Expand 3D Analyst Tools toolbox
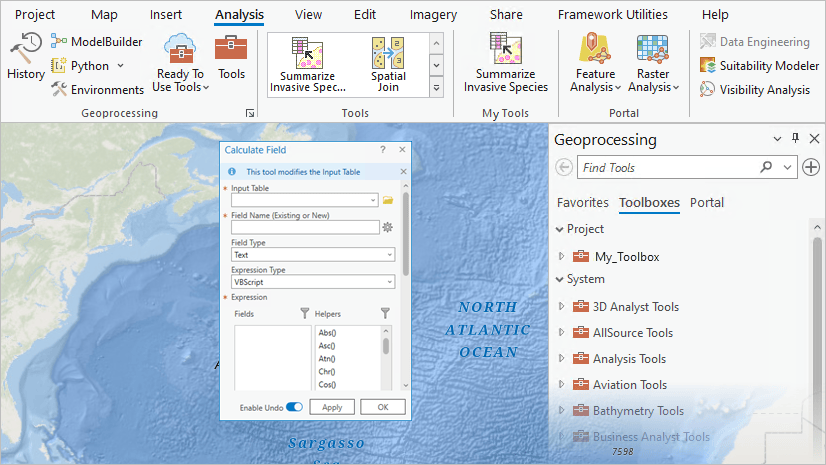 tap(562, 306)
